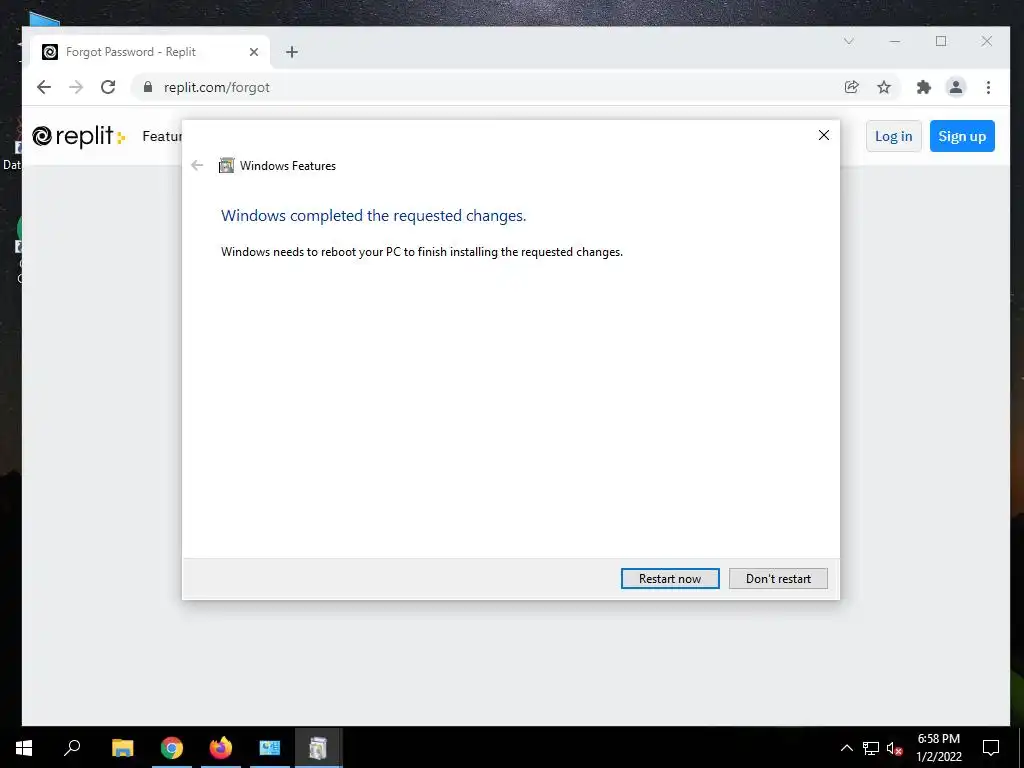Click the Restart now button

pyautogui.click(x=670, y=579)
